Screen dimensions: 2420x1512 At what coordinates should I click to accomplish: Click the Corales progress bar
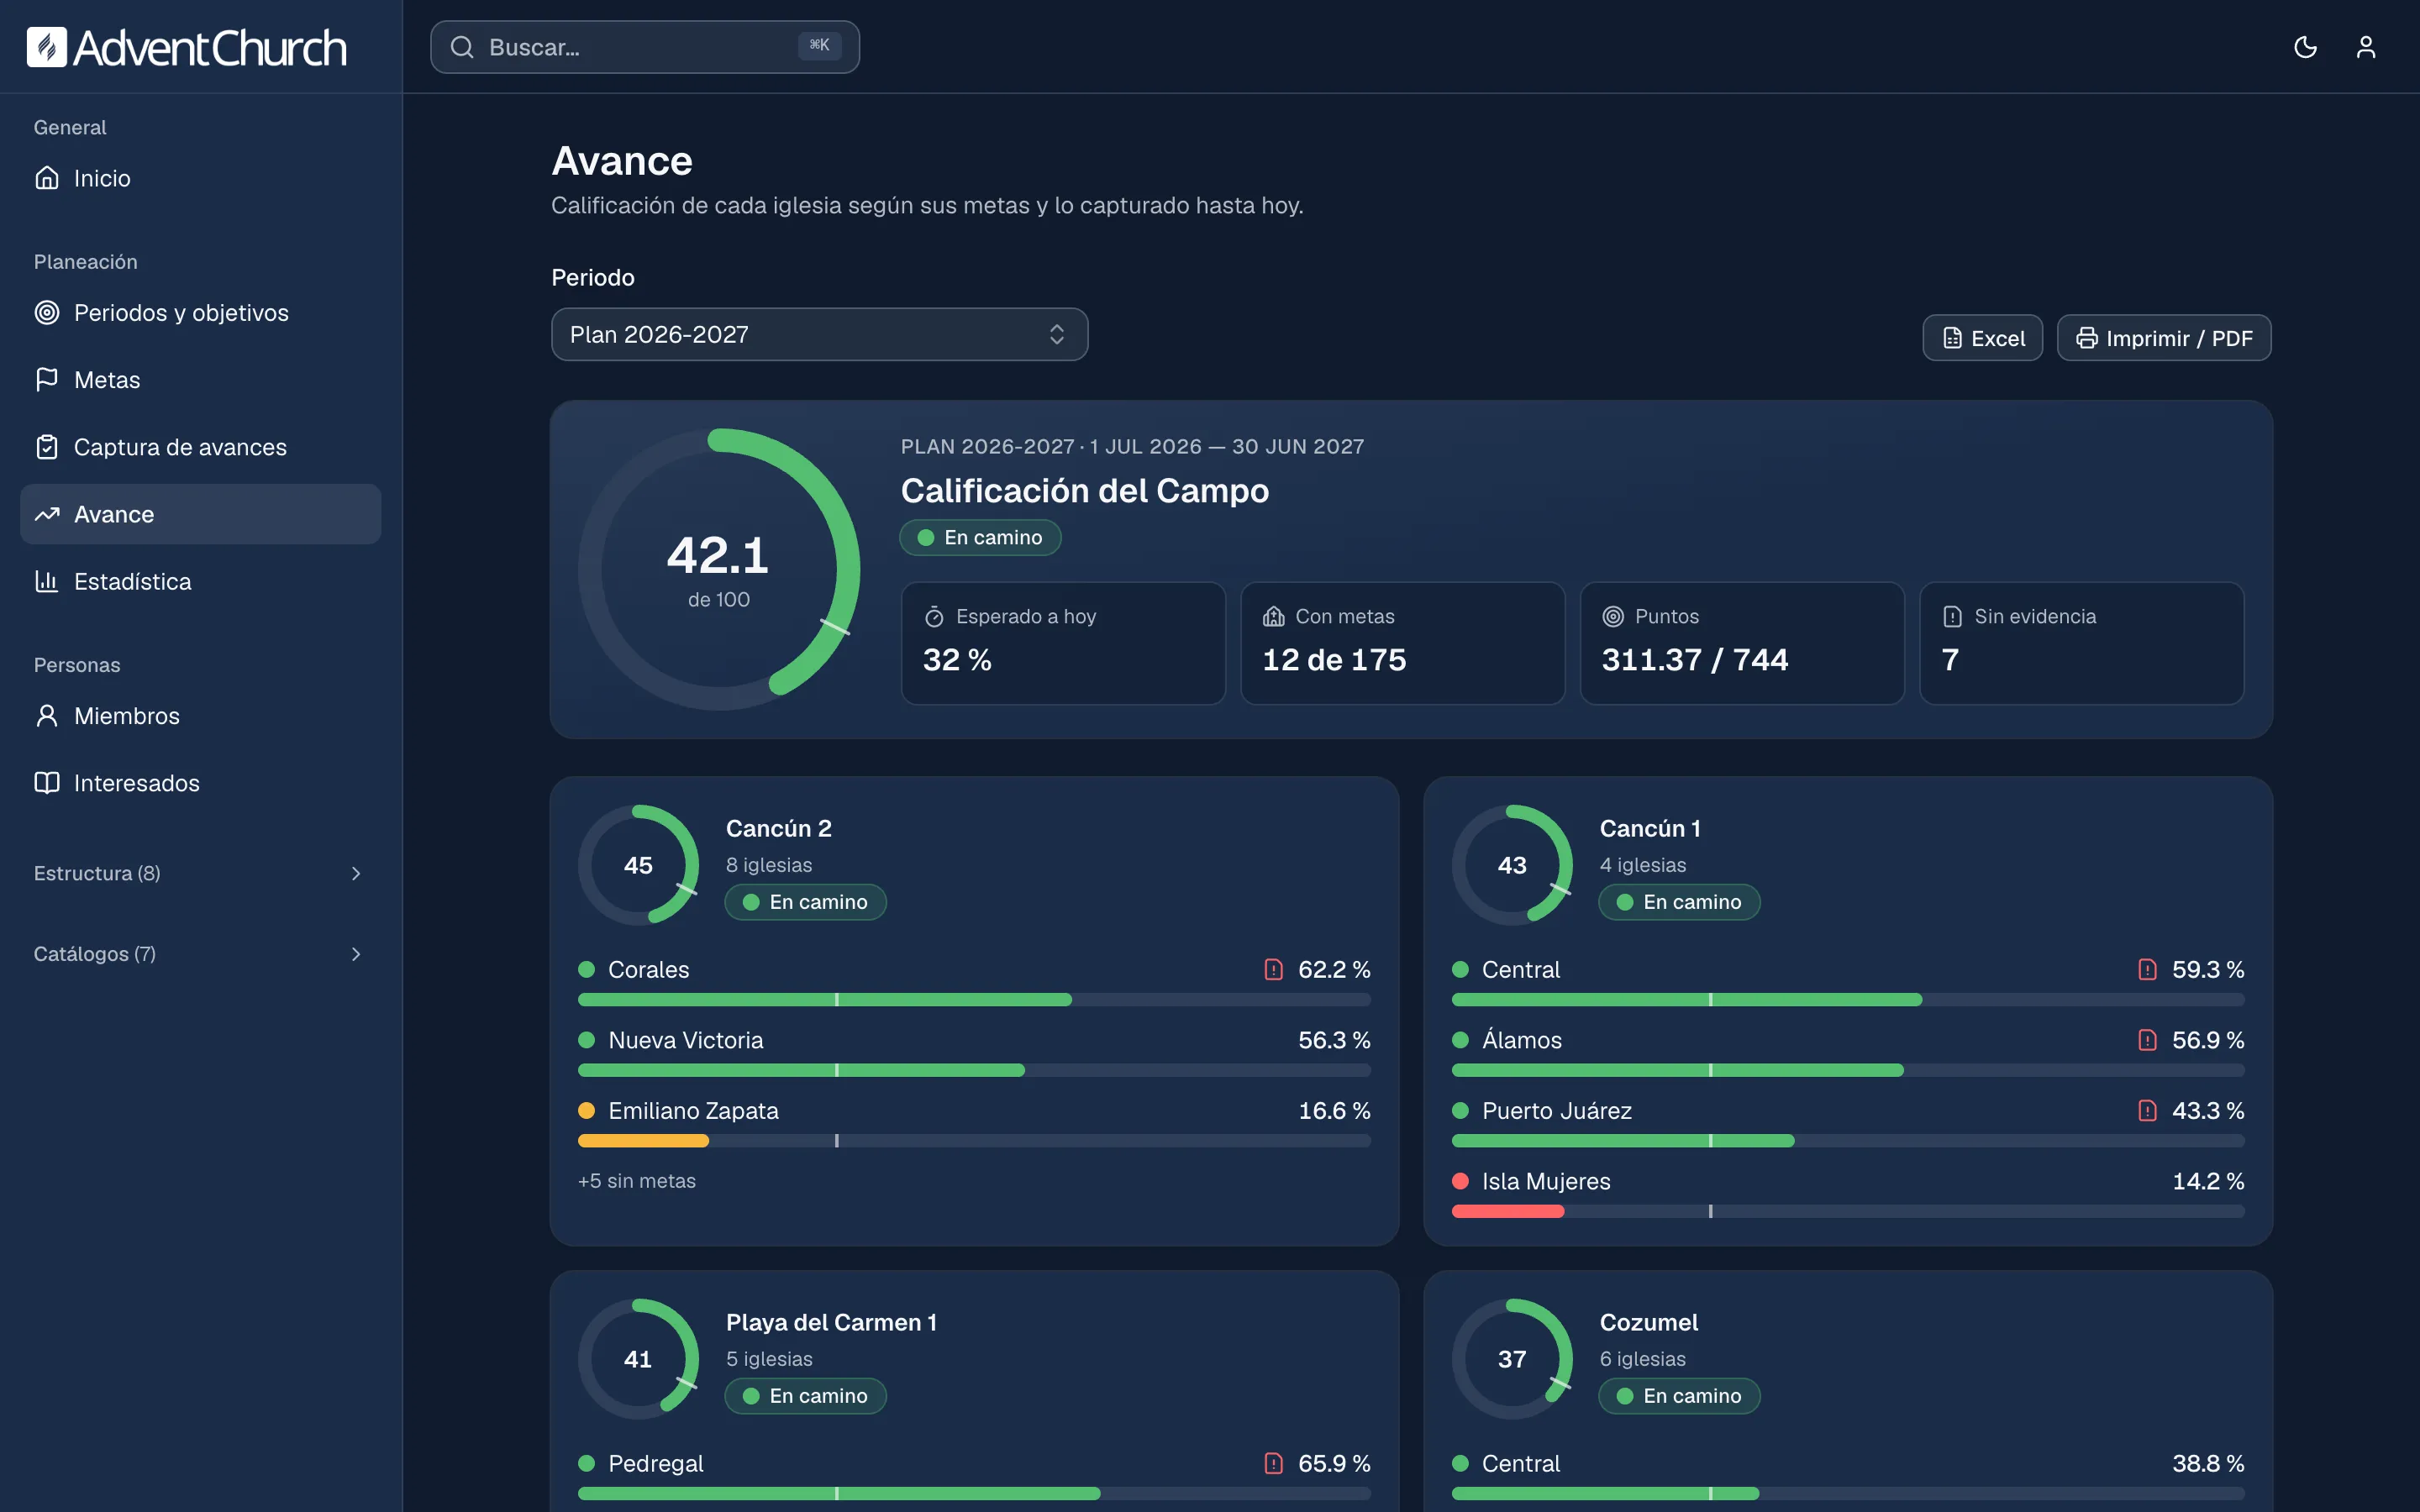pyautogui.click(x=974, y=1000)
